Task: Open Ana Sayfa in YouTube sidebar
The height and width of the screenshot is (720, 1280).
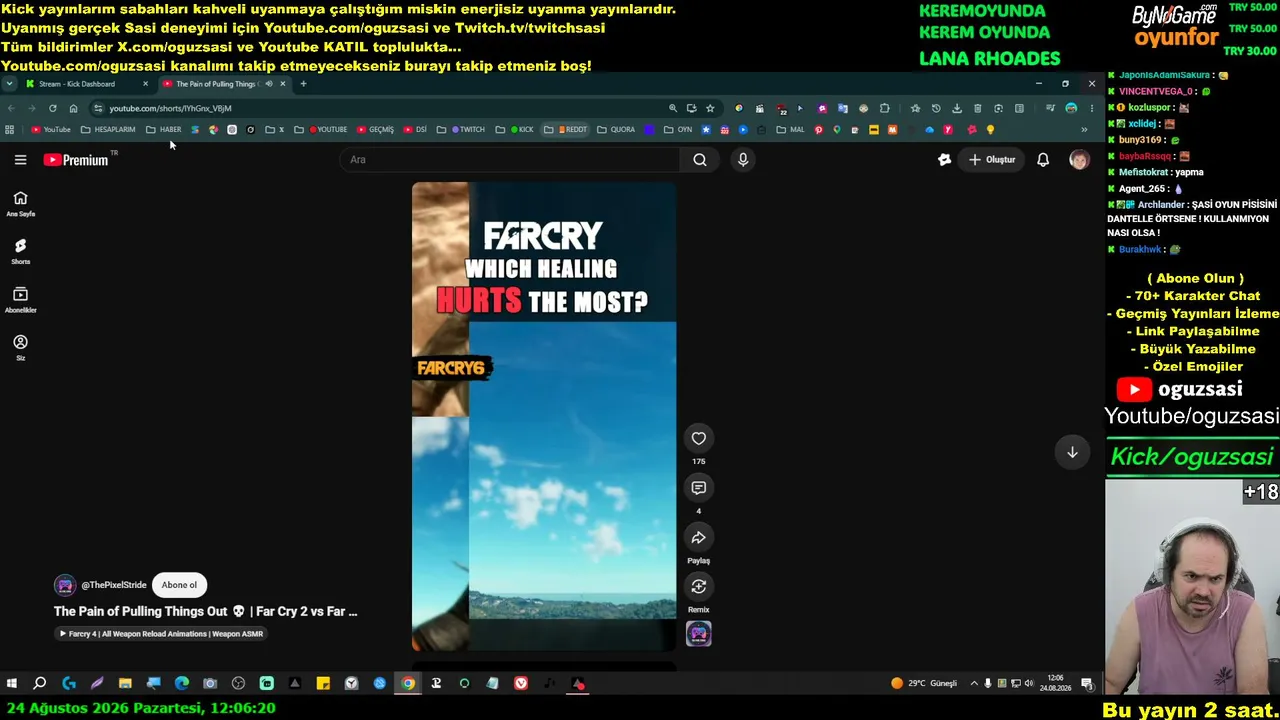Action: click(20, 203)
